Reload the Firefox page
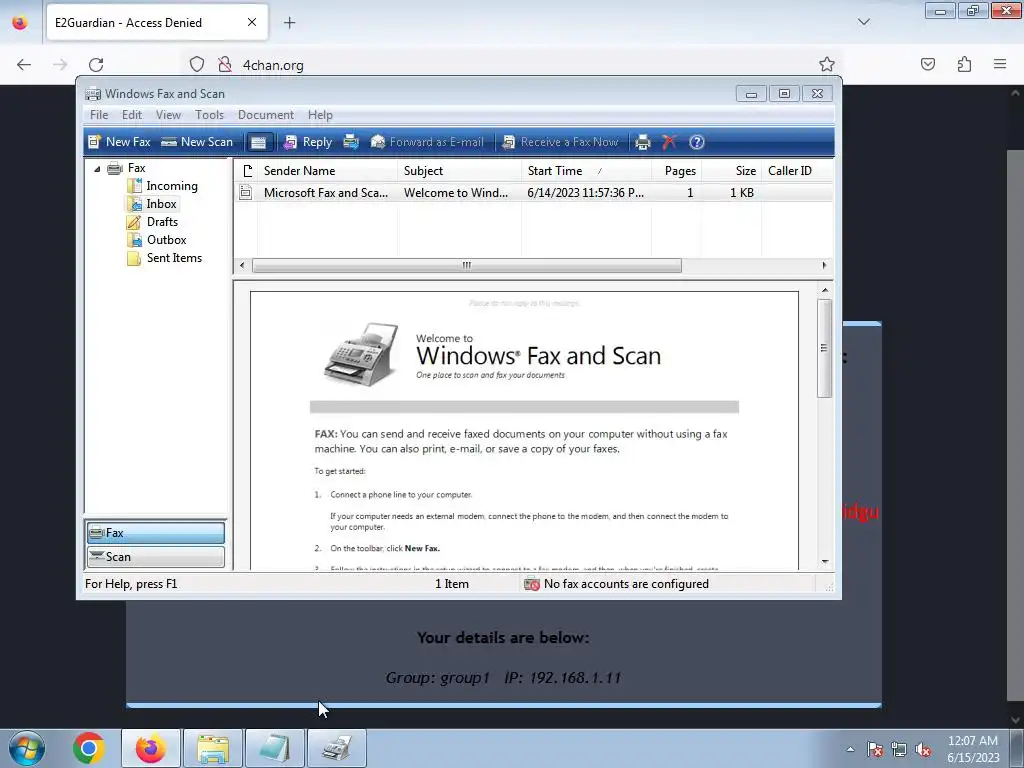 96,65
